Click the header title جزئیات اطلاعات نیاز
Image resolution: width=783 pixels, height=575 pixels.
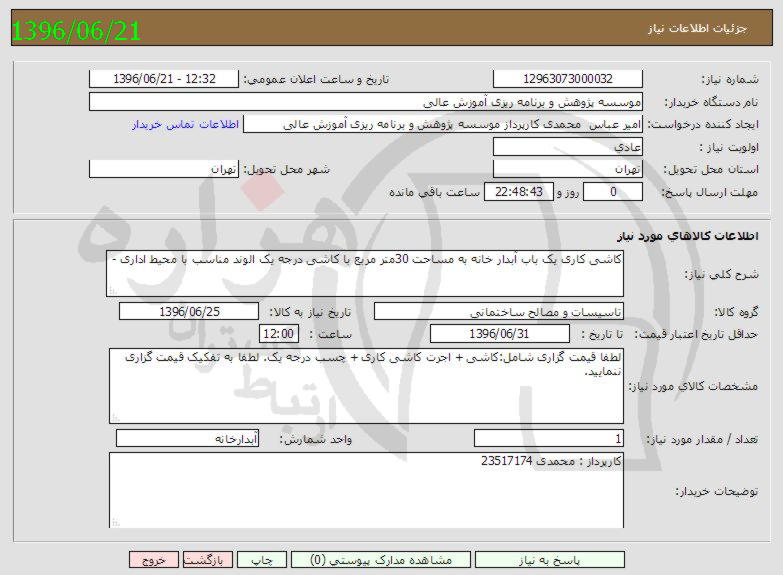pyautogui.click(x=697, y=28)
